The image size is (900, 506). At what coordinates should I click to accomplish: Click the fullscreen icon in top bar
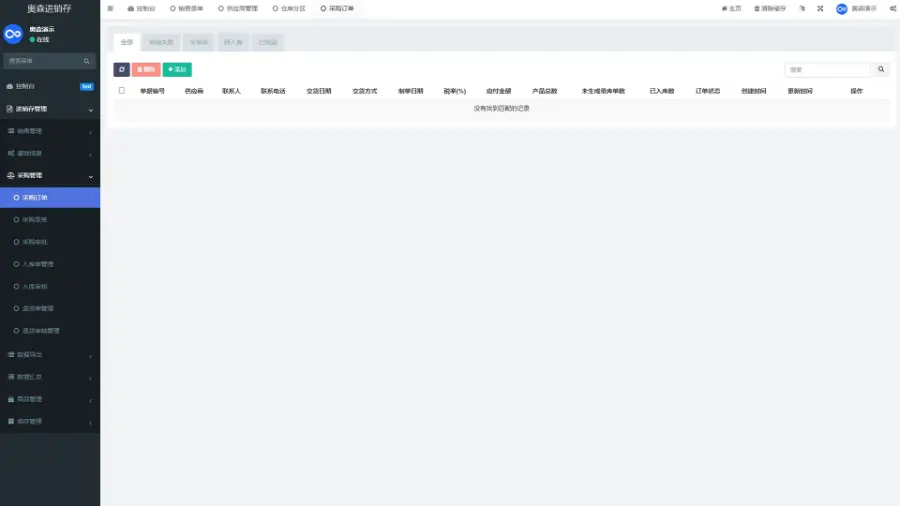[x=820, y=8]
